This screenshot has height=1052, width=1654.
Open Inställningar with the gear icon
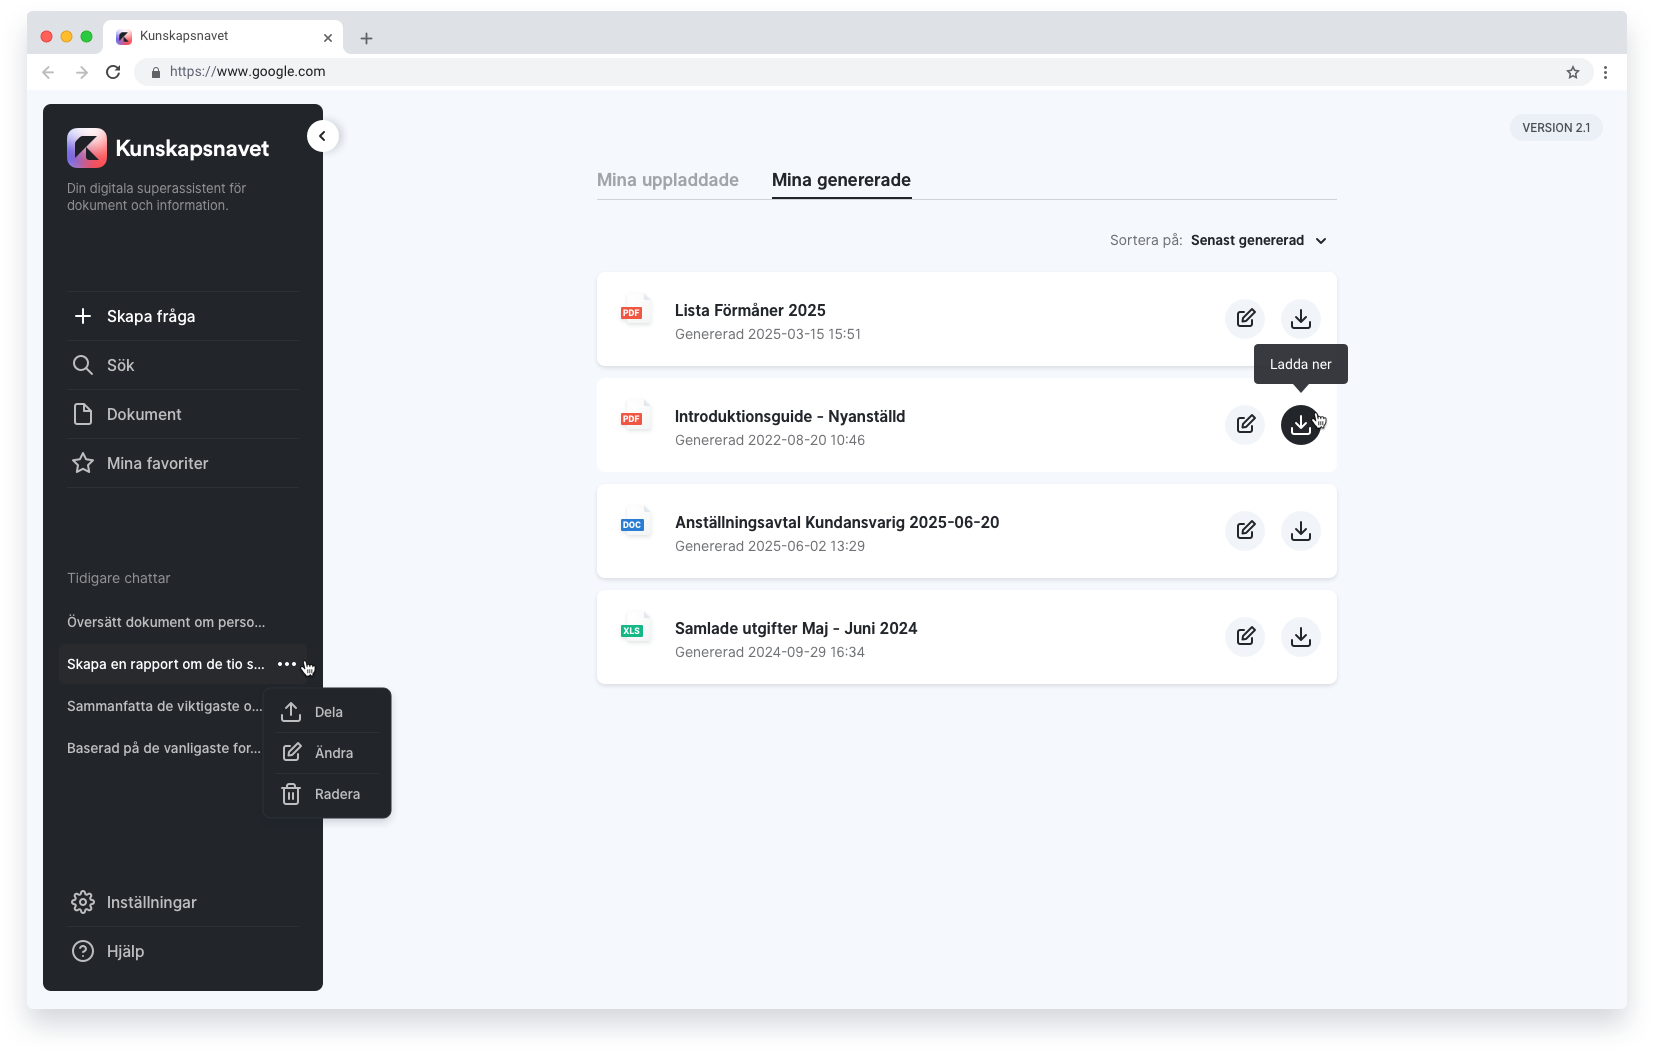84,901
